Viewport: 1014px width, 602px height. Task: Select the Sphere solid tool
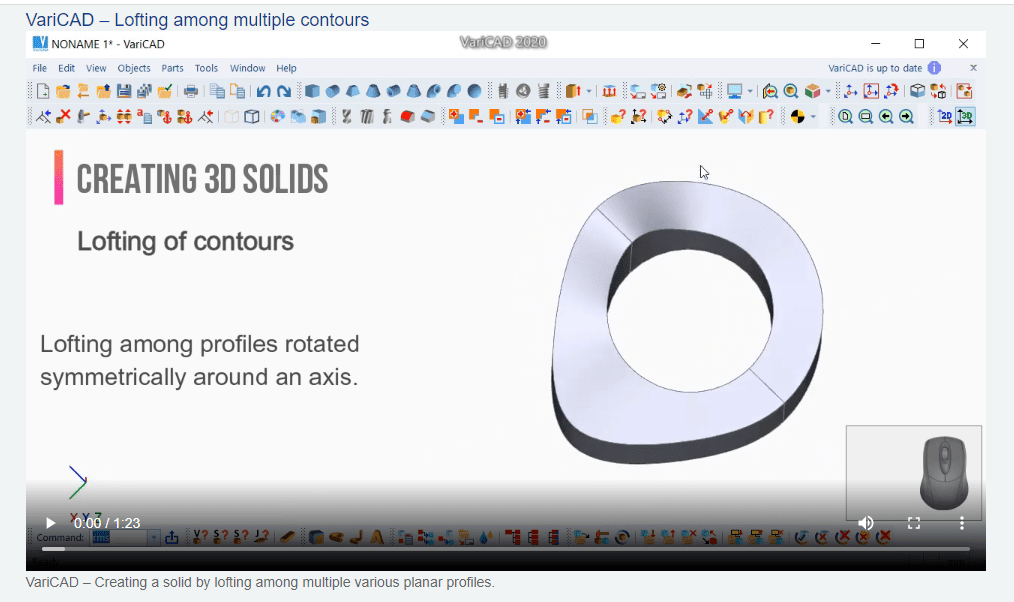[475, 91]
